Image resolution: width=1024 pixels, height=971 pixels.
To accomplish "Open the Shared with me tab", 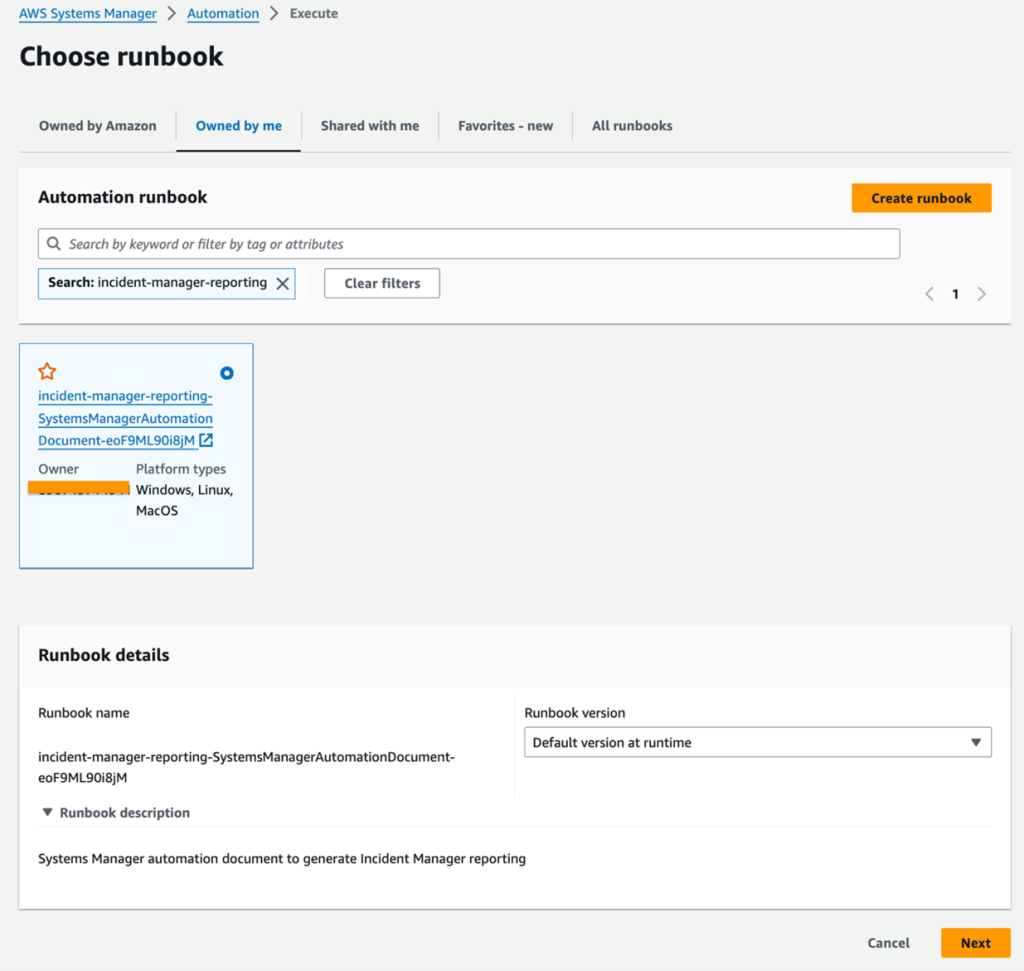I will 370,125.
